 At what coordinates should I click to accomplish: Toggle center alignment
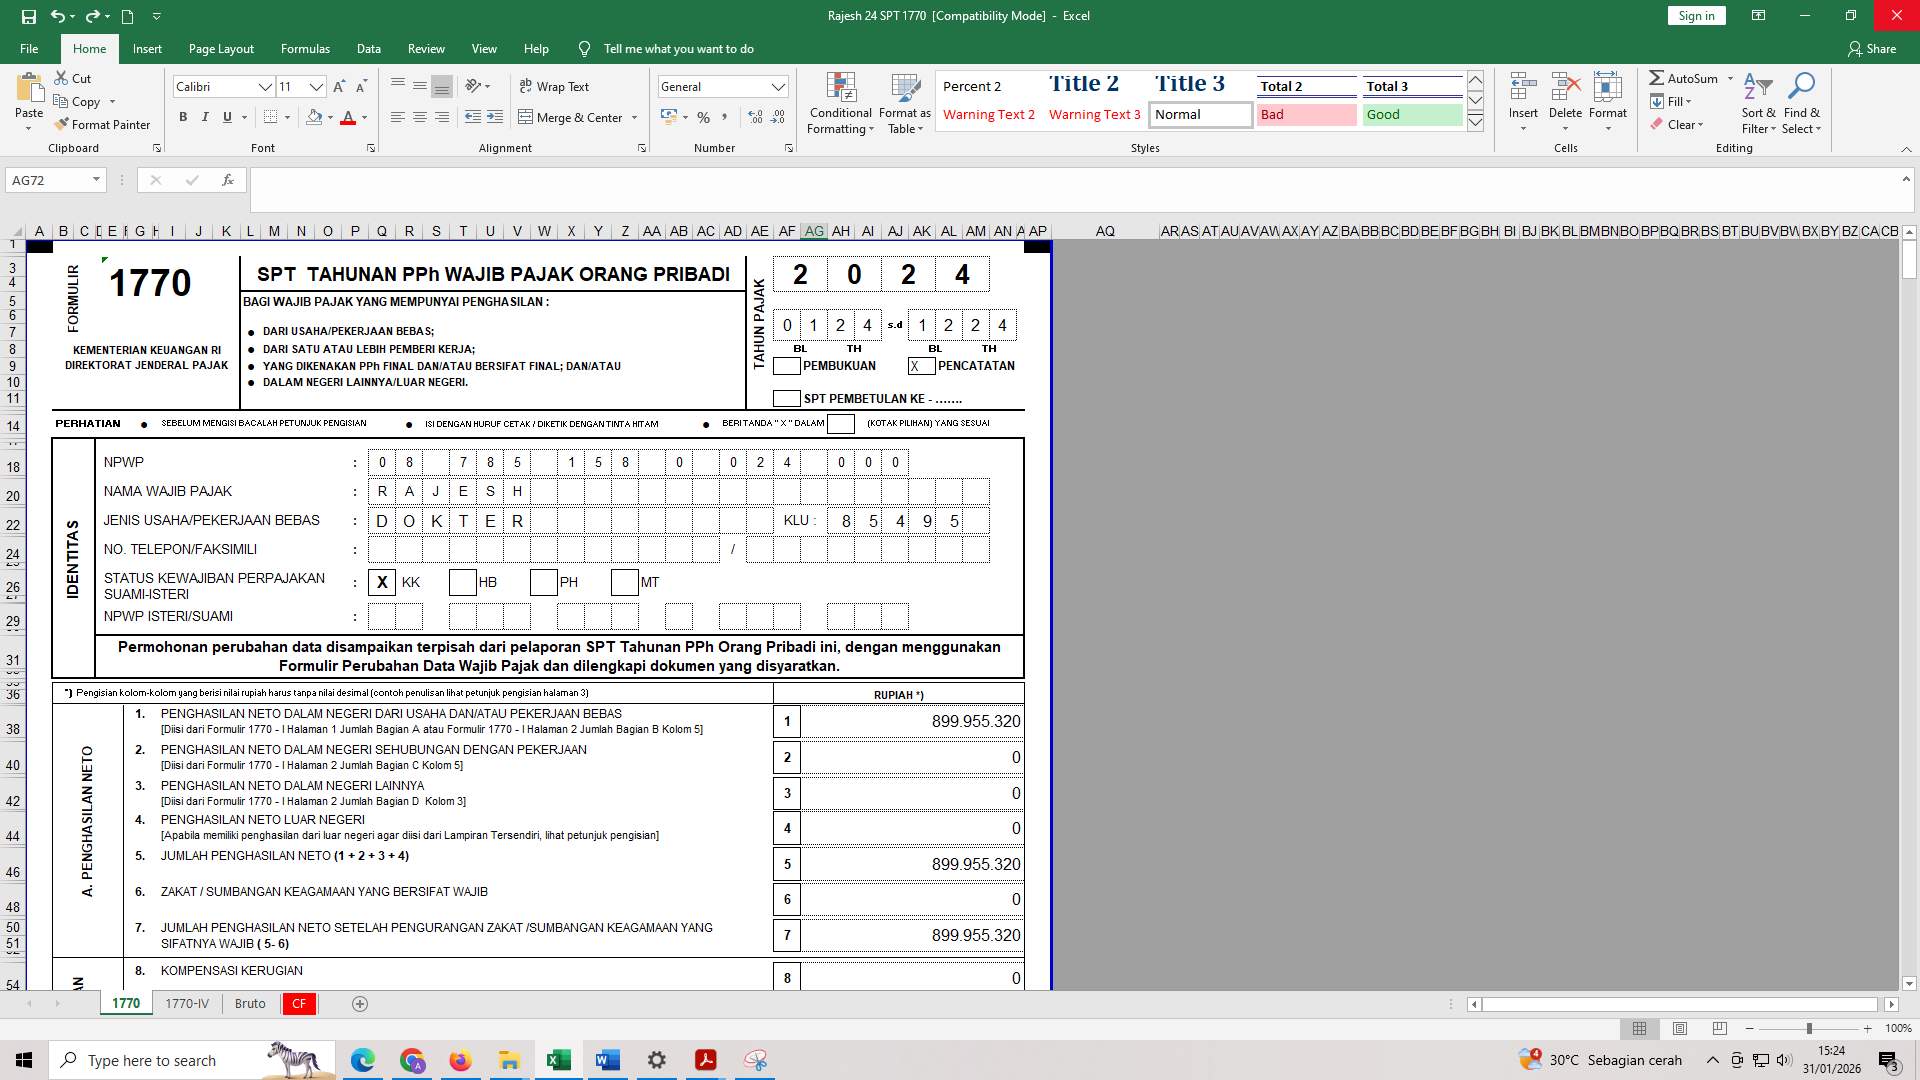coord(418,117)
